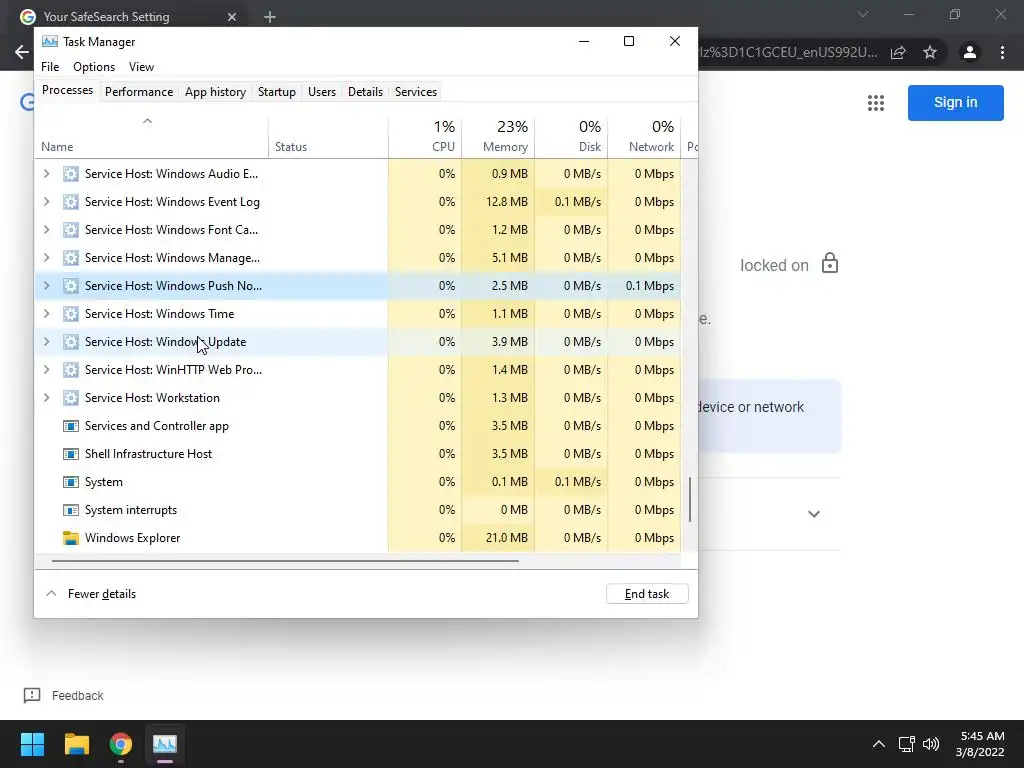Click the gear icon beside Windows Push No...

click(x=71, y=285)
